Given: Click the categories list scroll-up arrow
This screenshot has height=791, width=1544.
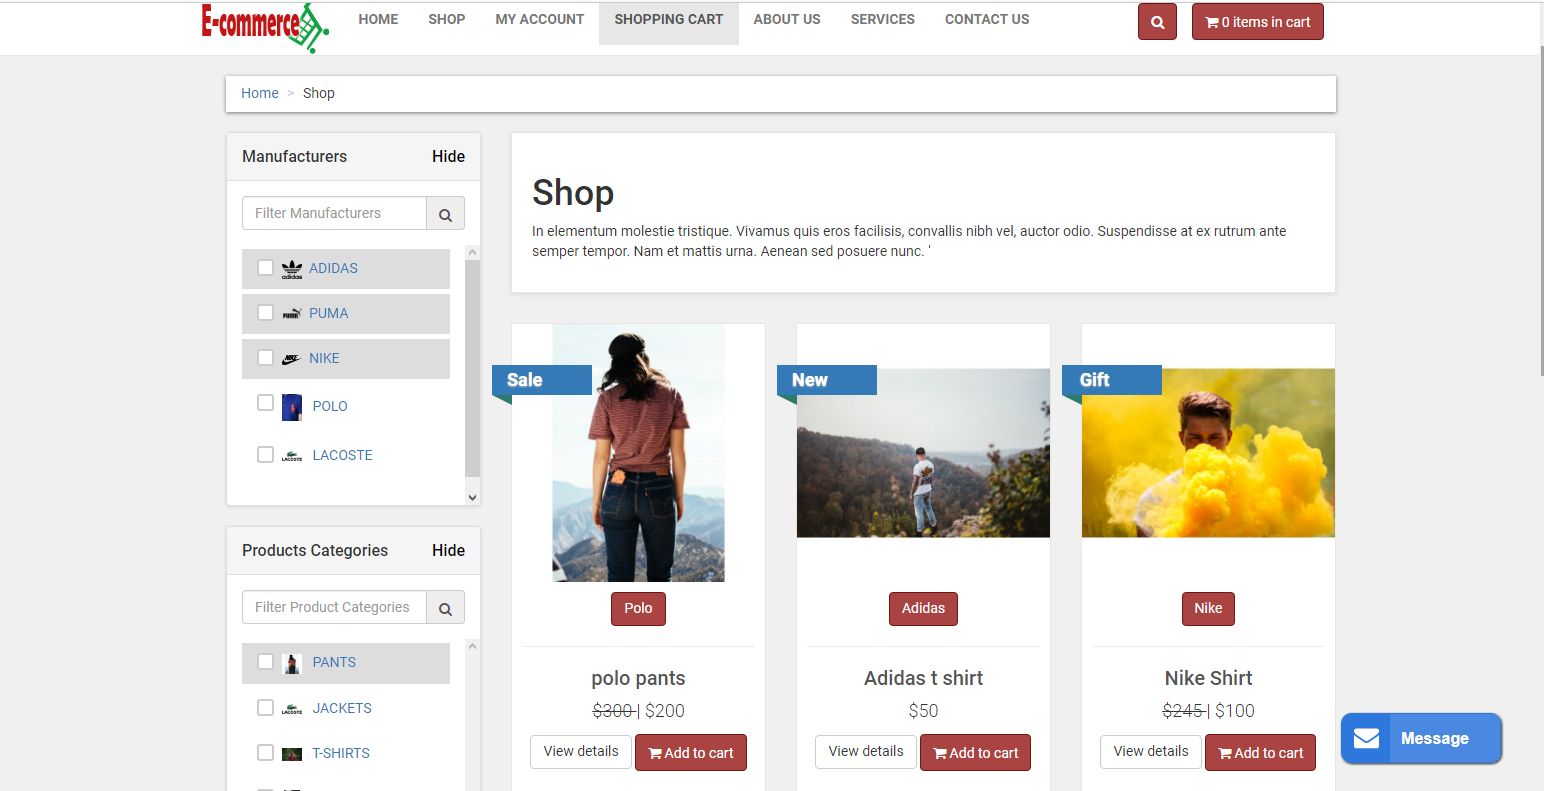Looking at the screenshot, I should point(473,646).
